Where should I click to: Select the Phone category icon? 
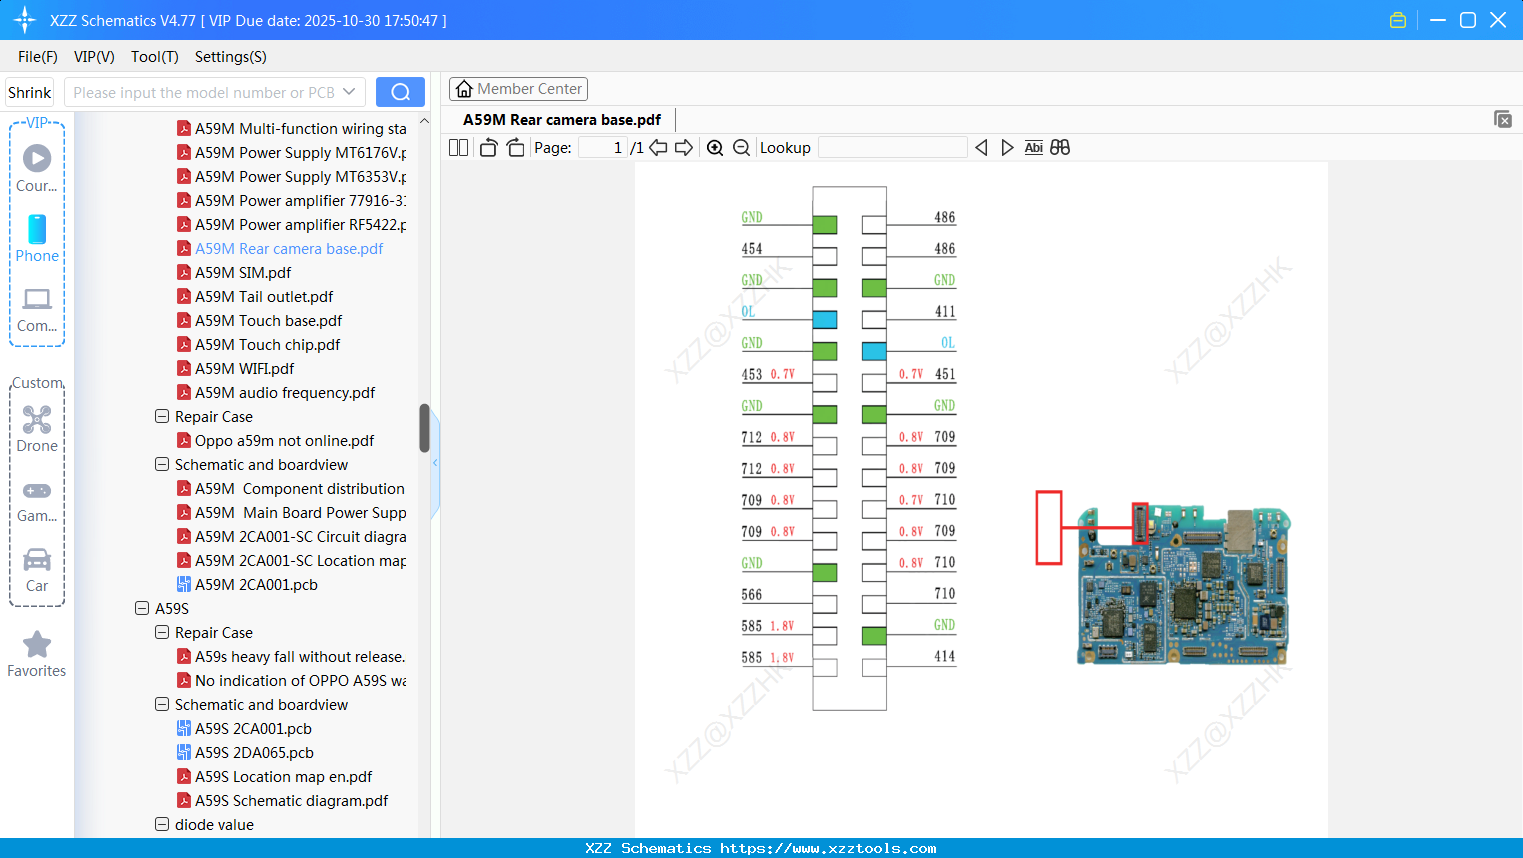(x=37, y=238)
